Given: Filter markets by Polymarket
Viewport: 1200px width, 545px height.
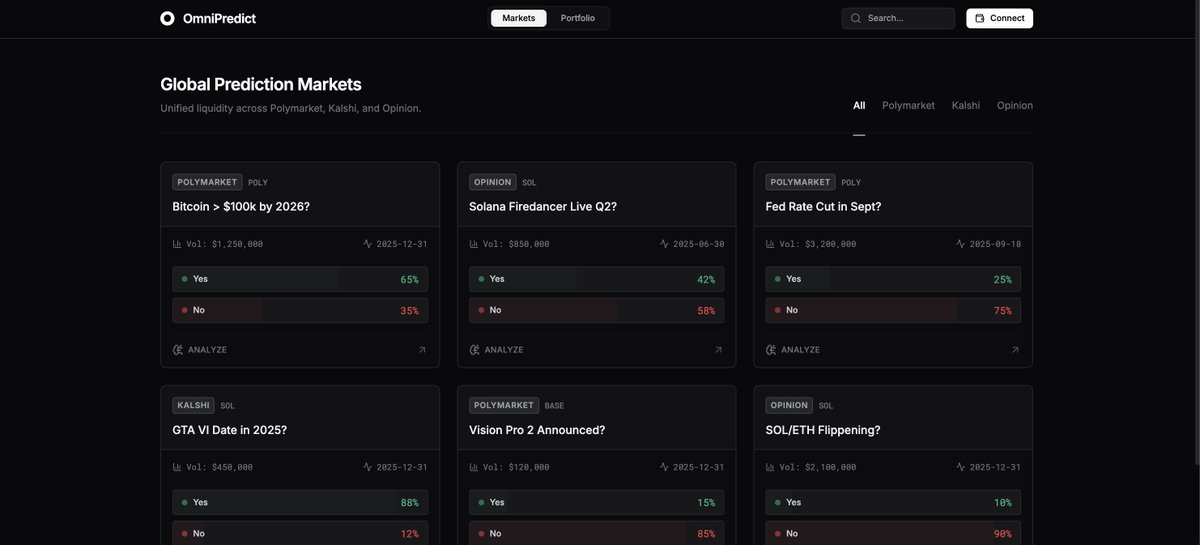Looking at the screenshot, I should point(908,105).
